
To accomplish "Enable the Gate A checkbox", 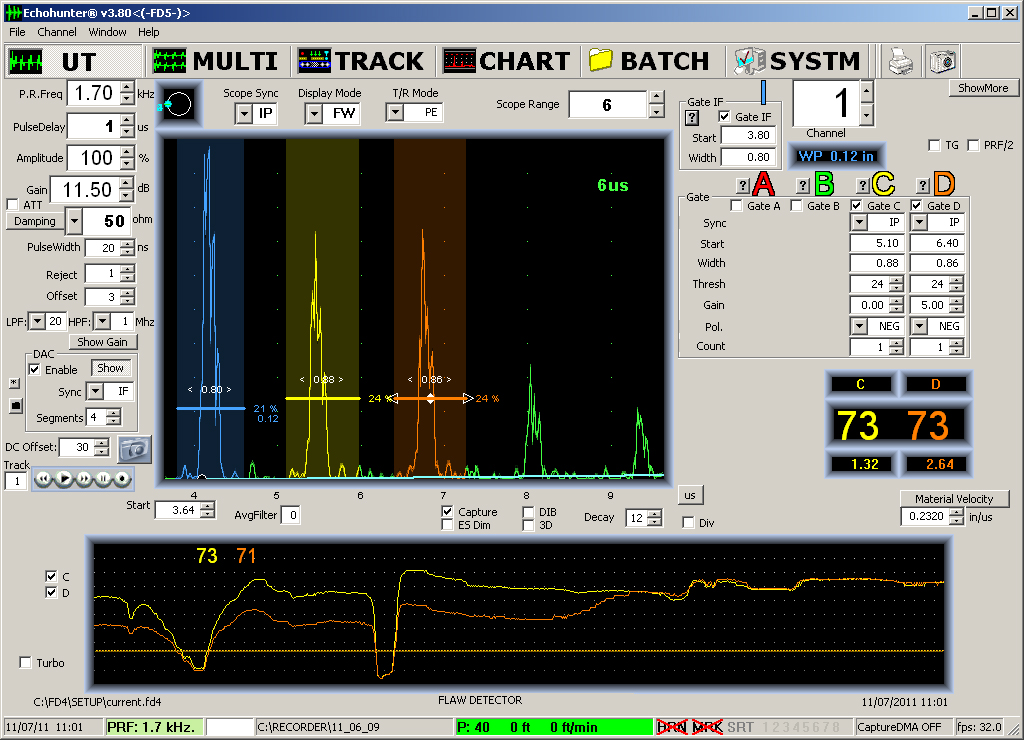I will (737, 206).
